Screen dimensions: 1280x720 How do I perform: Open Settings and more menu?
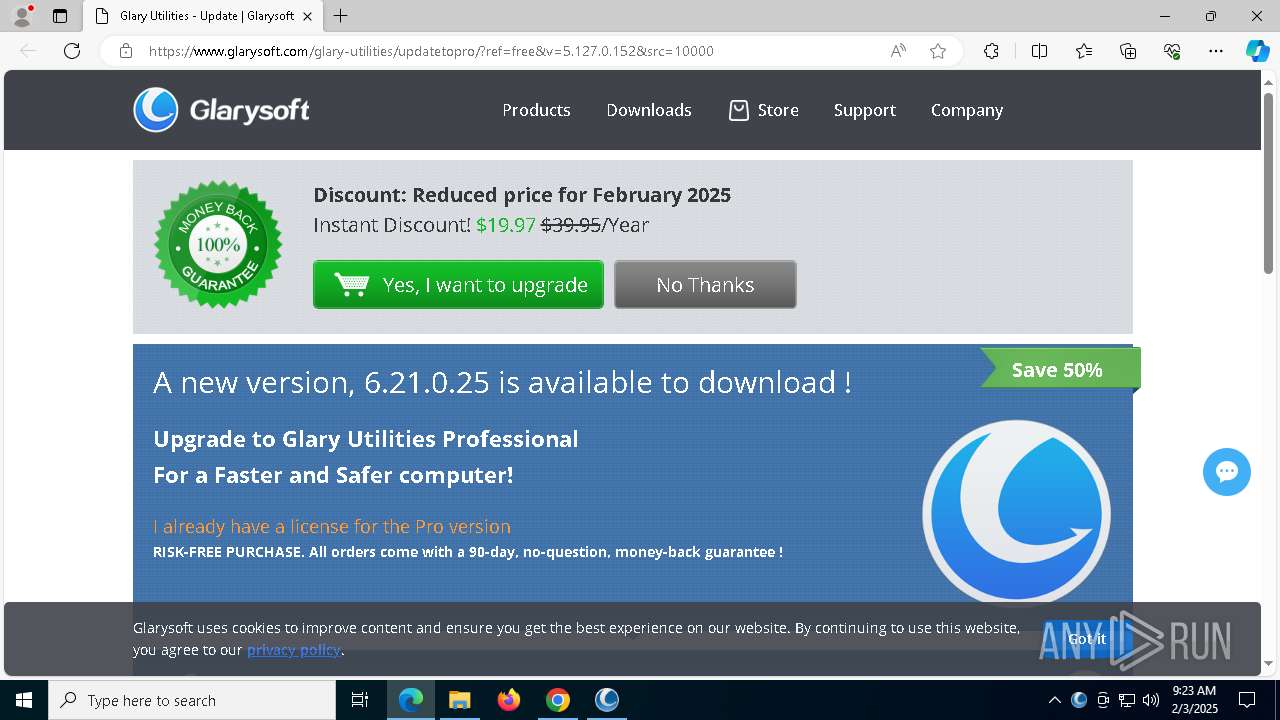pos(1216,51)
